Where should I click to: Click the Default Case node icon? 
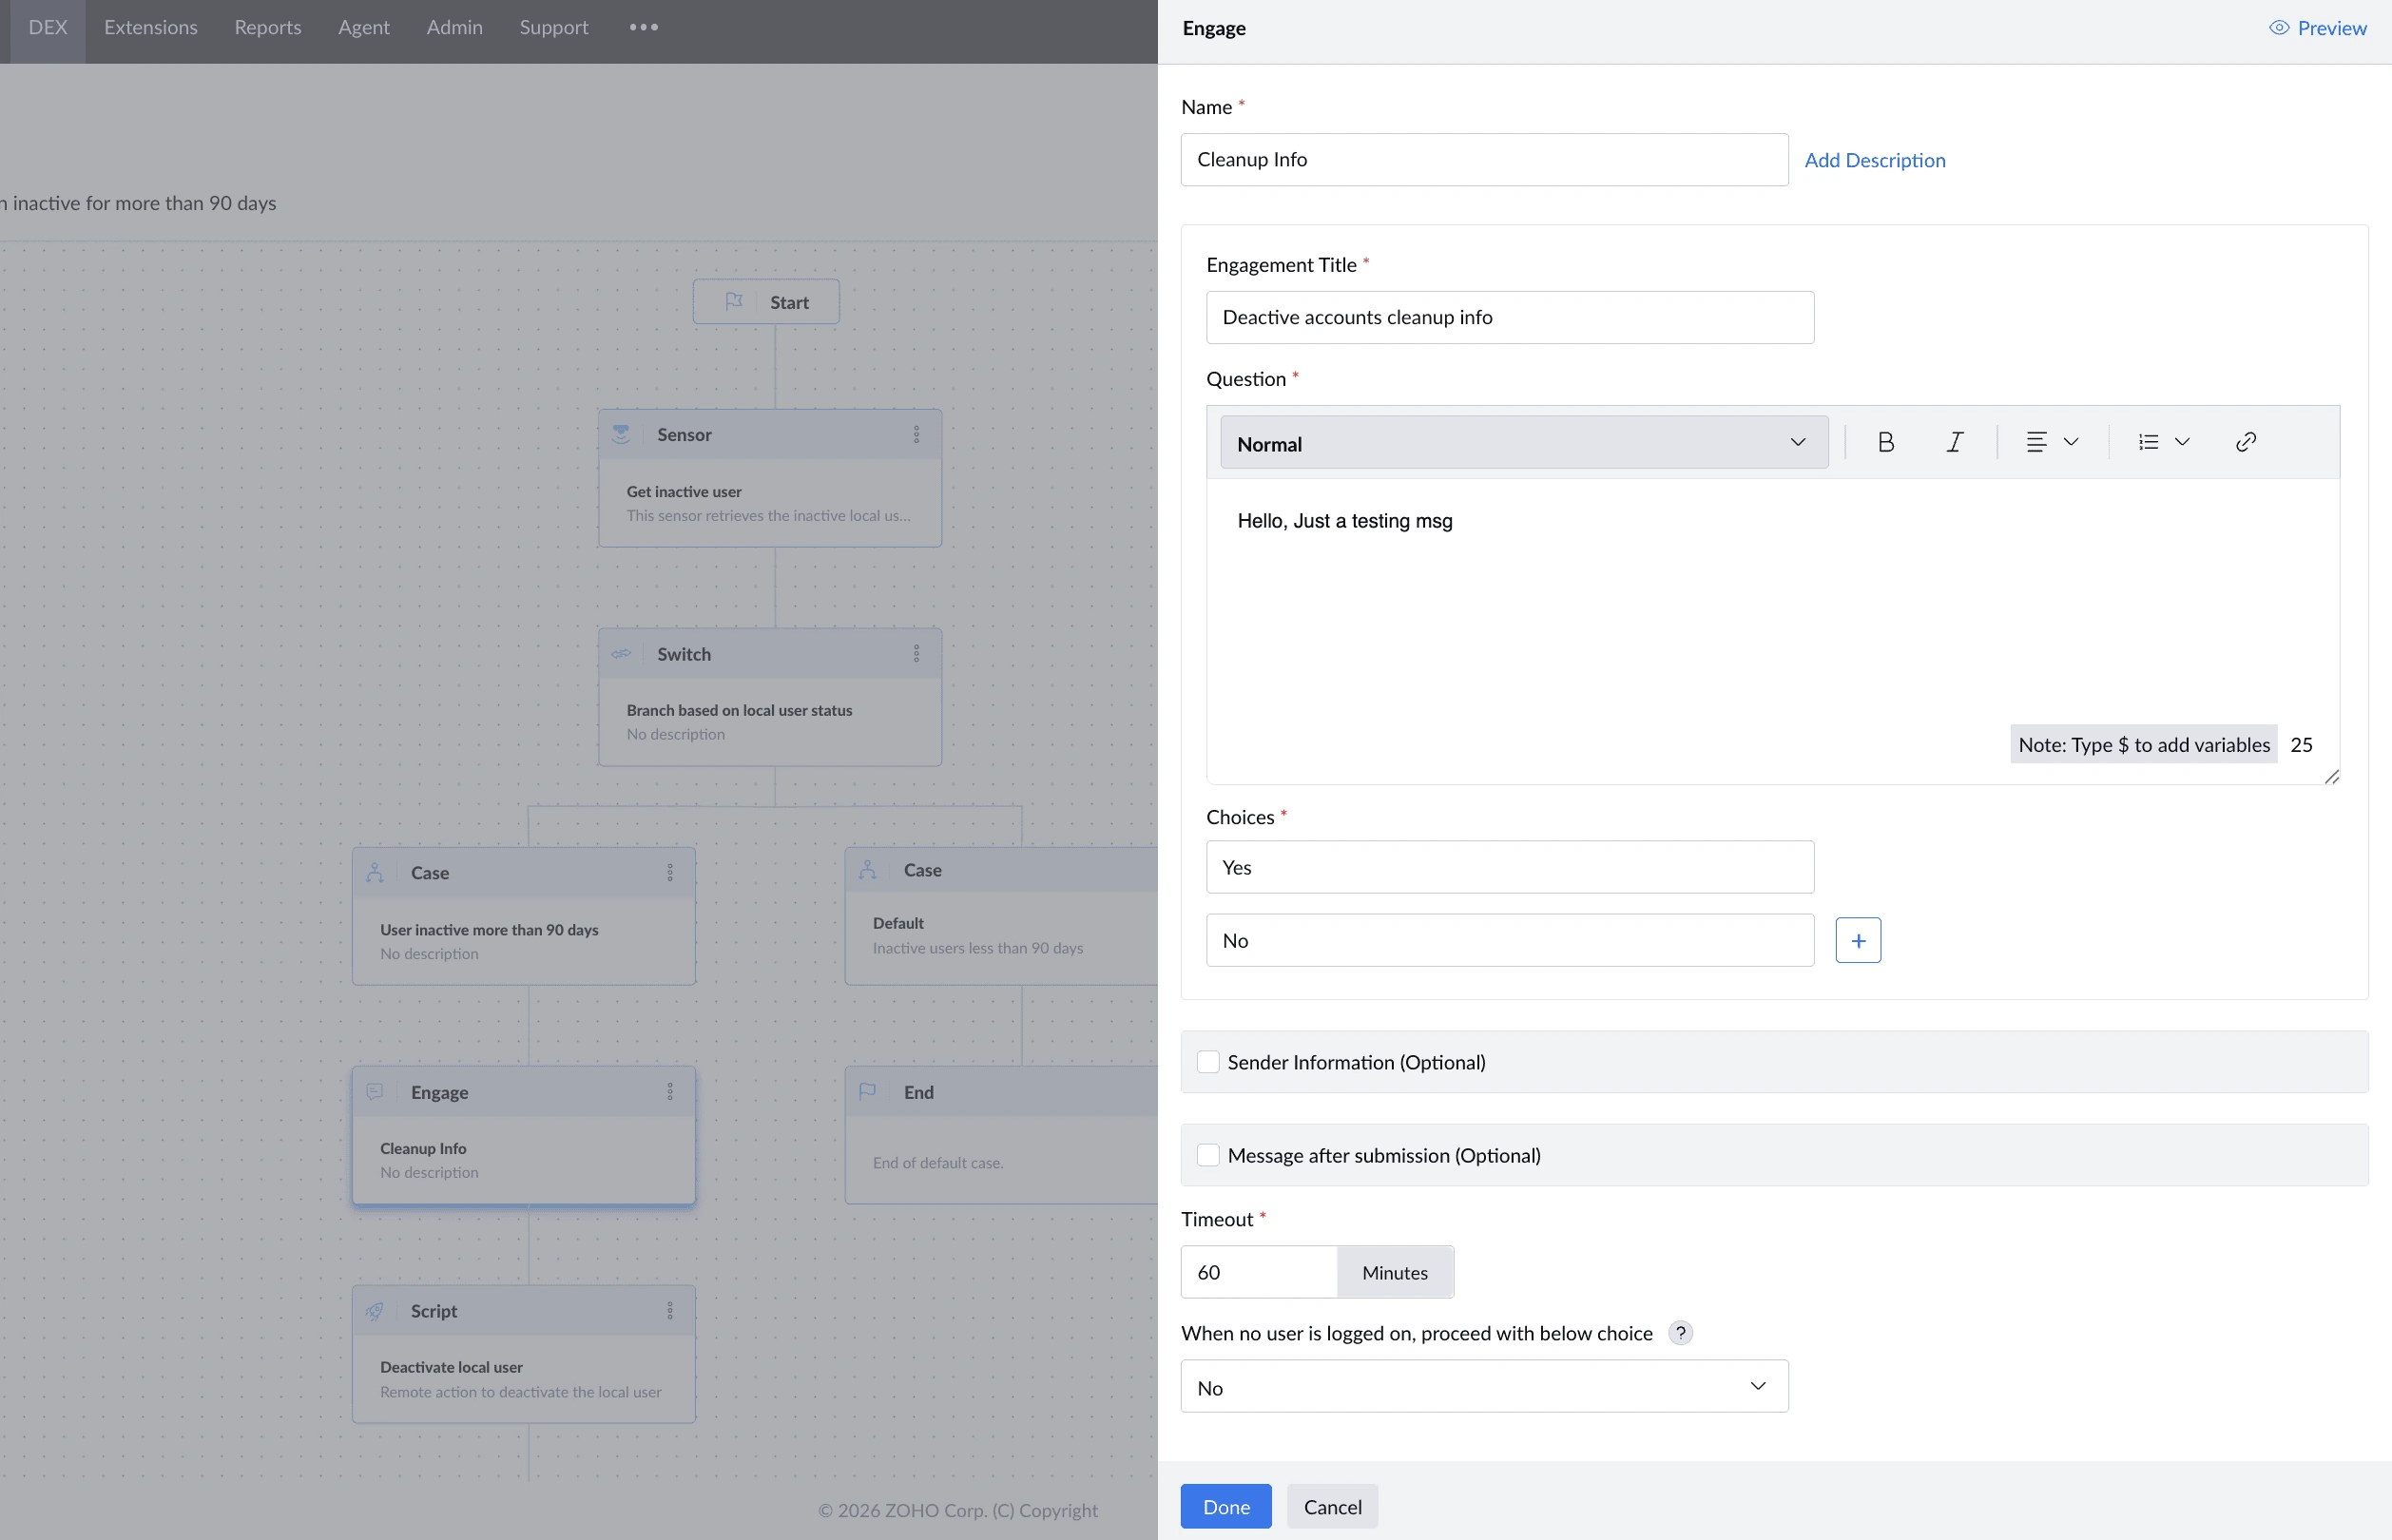(868, 870)
